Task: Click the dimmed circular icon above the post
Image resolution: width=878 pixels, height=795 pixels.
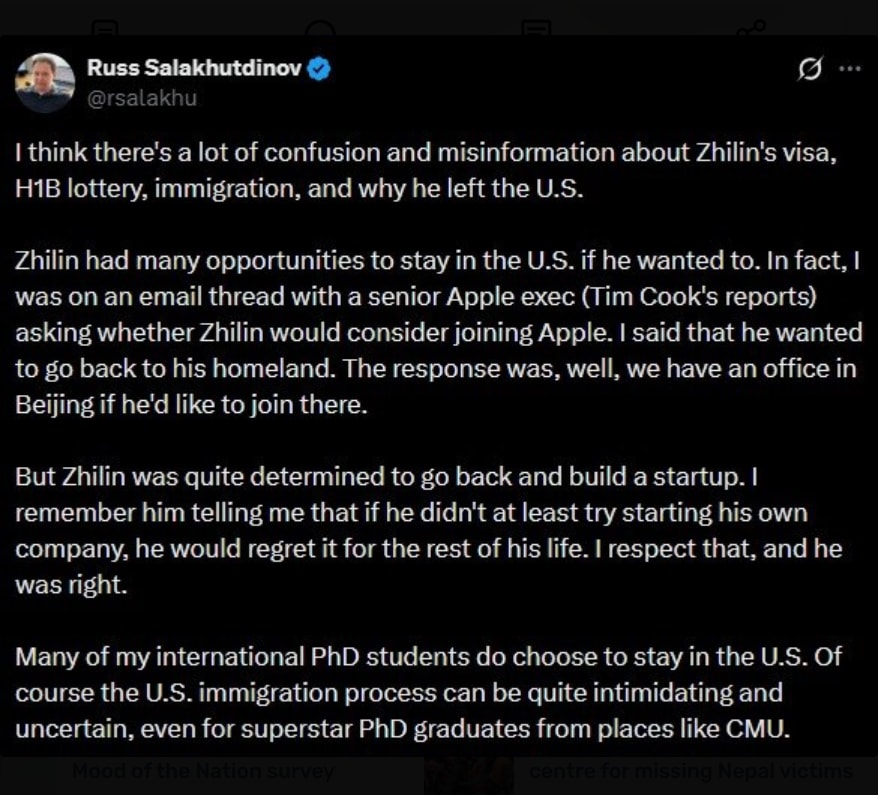Action: (x=320, y=28)
